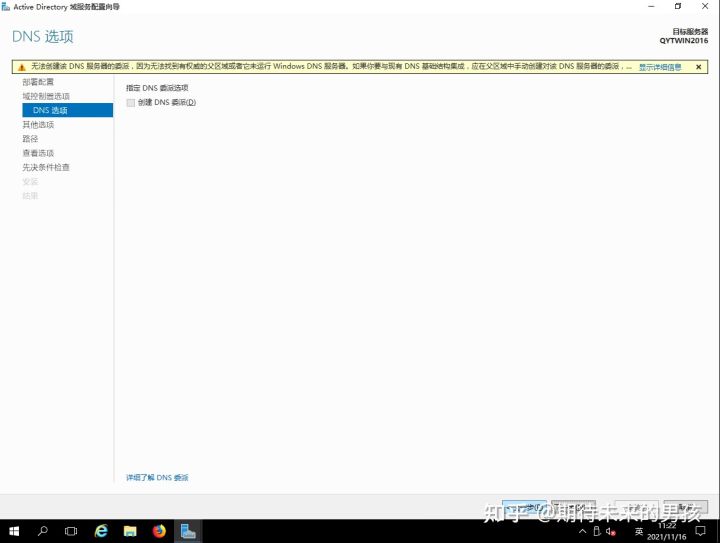
Task: Select the highlighted DNS 选项 step
Action: (68, 110)
